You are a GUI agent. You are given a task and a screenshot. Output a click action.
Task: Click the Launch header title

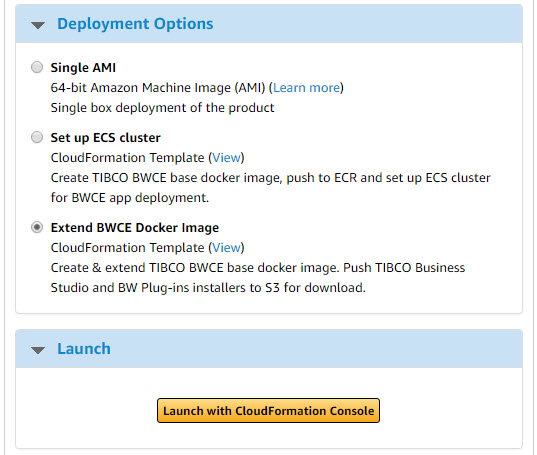pos(84,349)
